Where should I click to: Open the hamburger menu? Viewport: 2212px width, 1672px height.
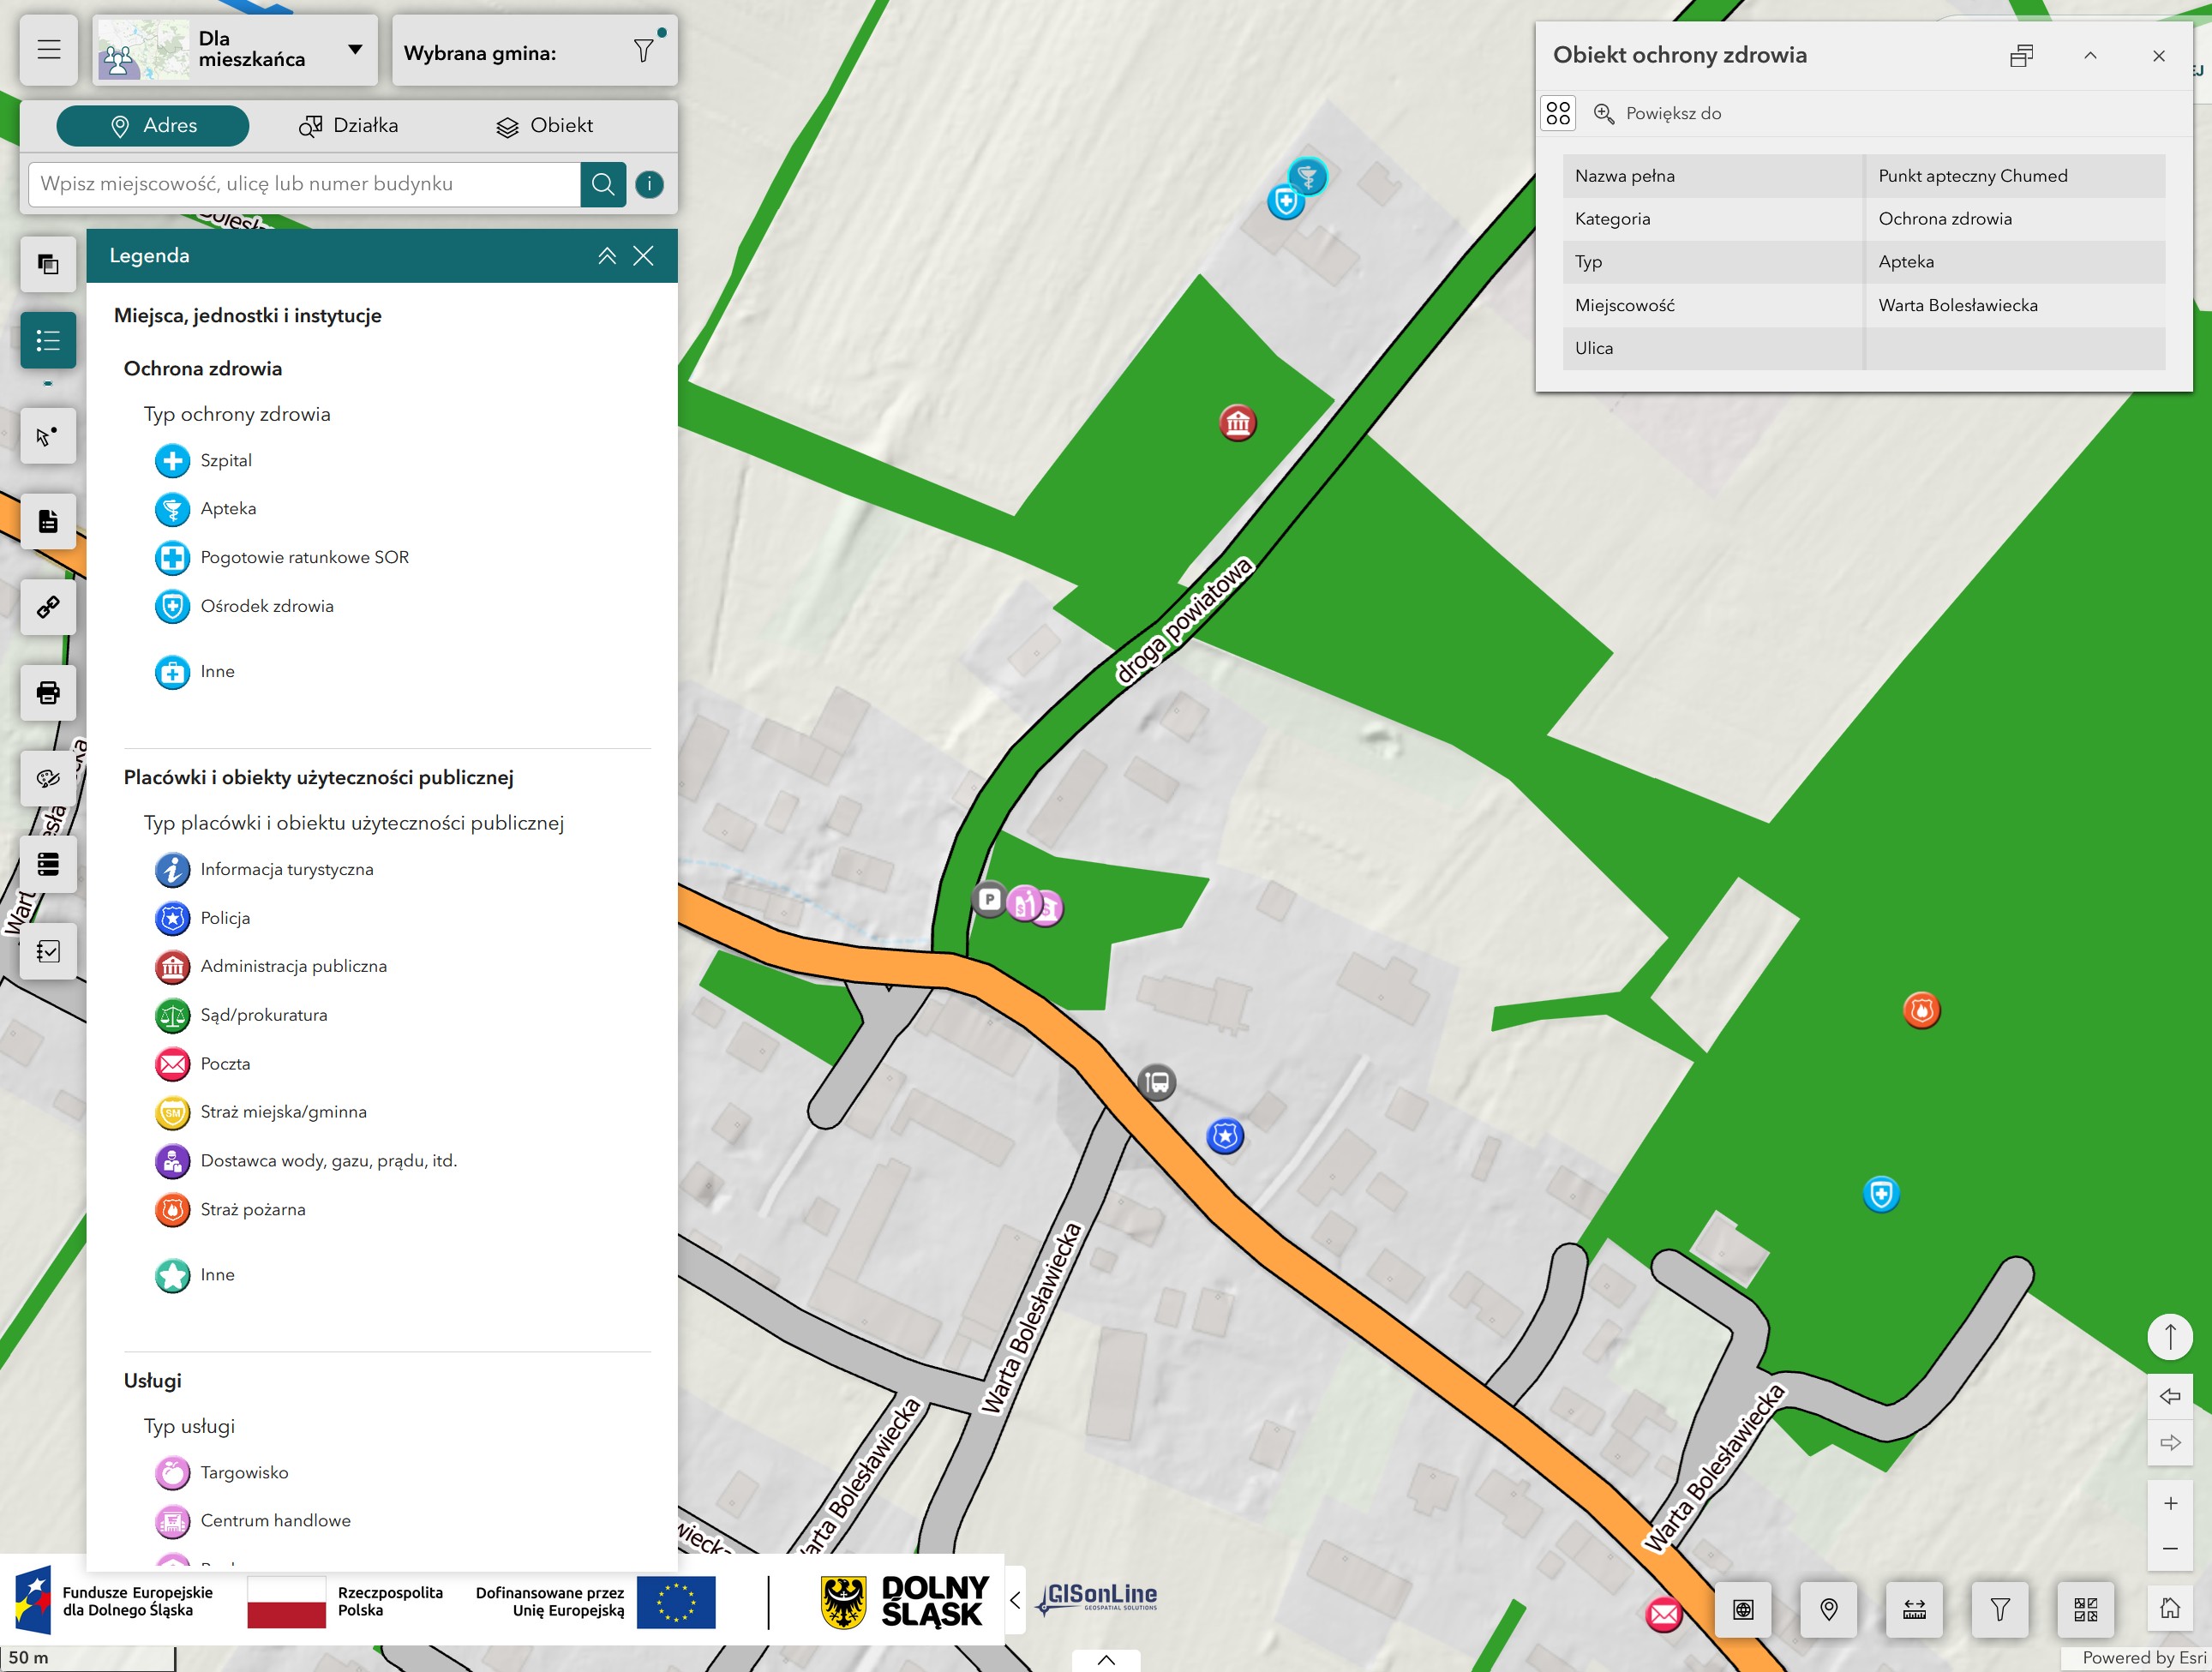(x=49, y=50)
